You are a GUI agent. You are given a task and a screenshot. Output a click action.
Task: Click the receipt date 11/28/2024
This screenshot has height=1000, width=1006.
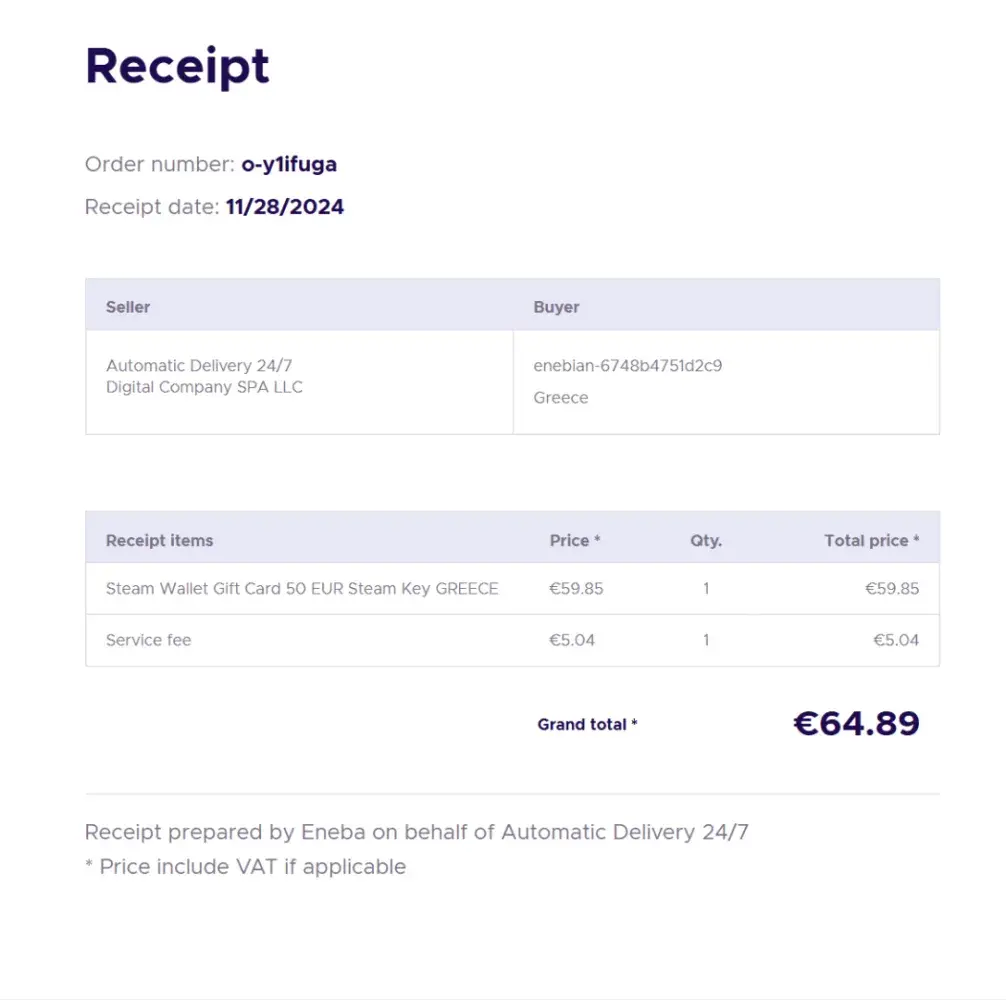285,207
